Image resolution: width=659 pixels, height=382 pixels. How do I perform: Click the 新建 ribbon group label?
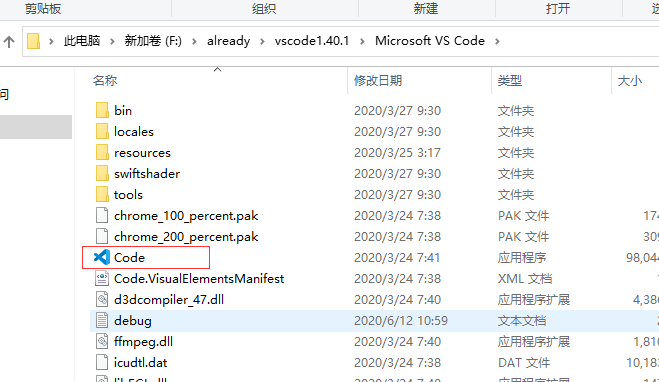[x=426, y=8]
